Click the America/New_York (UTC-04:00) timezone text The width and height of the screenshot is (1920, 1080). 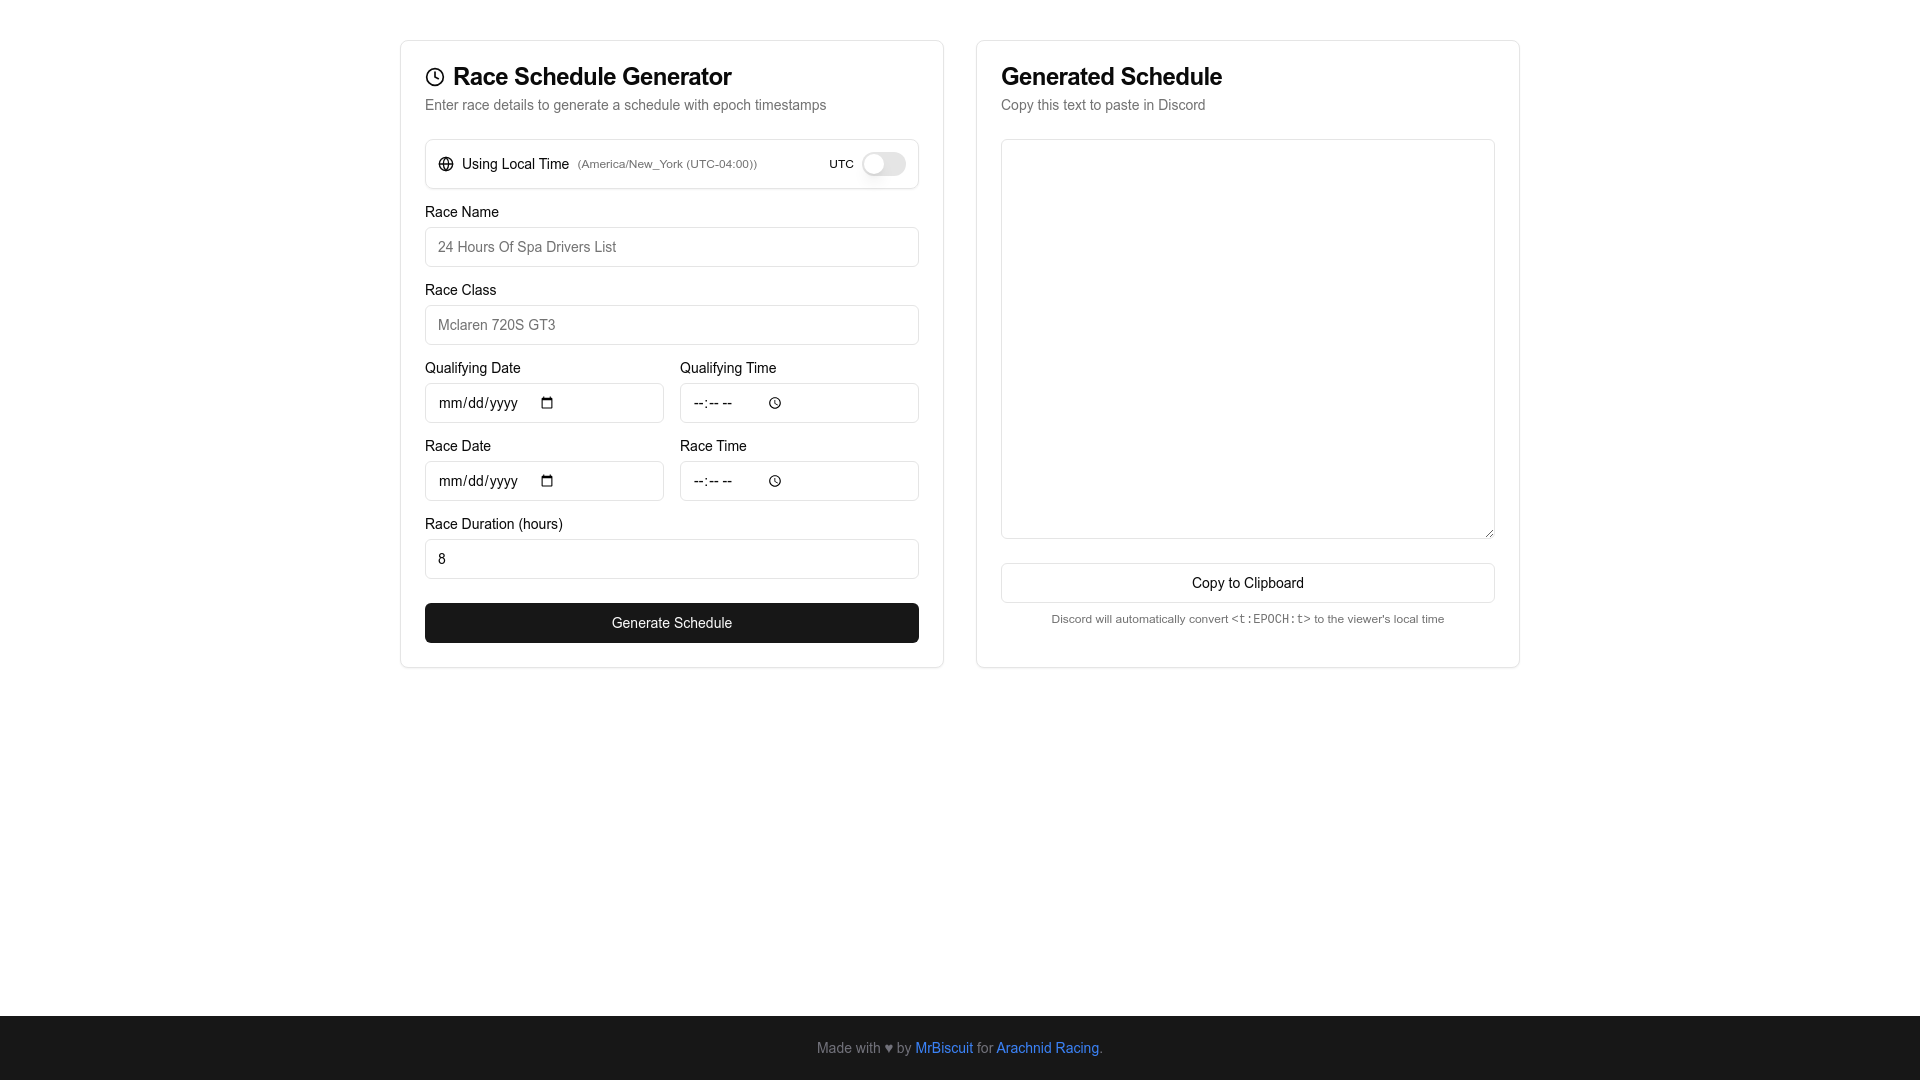pos(667,164)
